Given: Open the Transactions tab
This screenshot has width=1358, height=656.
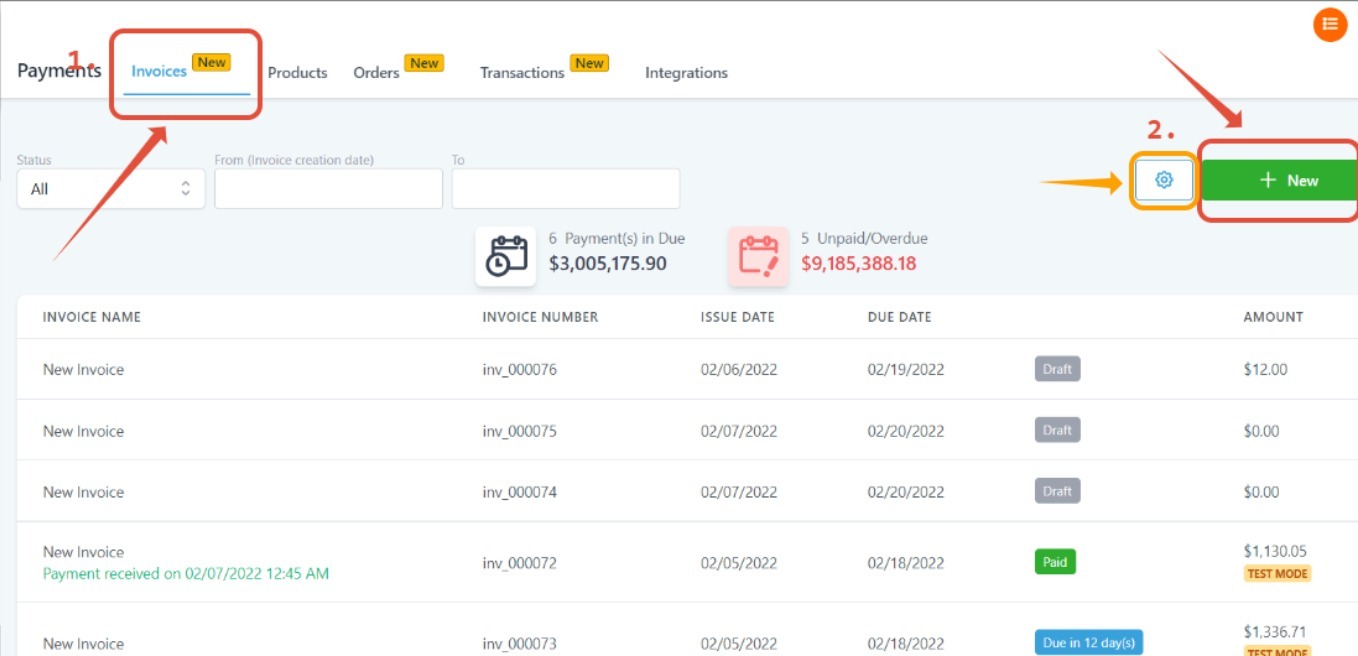Looking at the screenshot, I should [x=522, y=73].
